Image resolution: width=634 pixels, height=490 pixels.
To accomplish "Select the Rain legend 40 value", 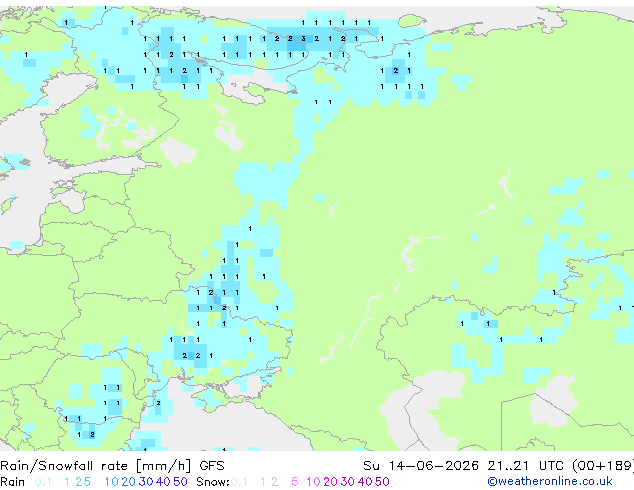I will [x=163, y=482].
